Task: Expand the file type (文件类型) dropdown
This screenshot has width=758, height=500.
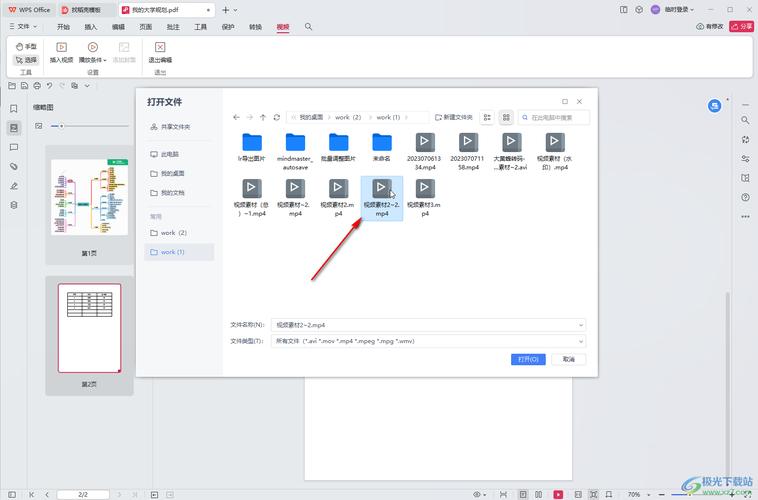Action: pos(581,341)
